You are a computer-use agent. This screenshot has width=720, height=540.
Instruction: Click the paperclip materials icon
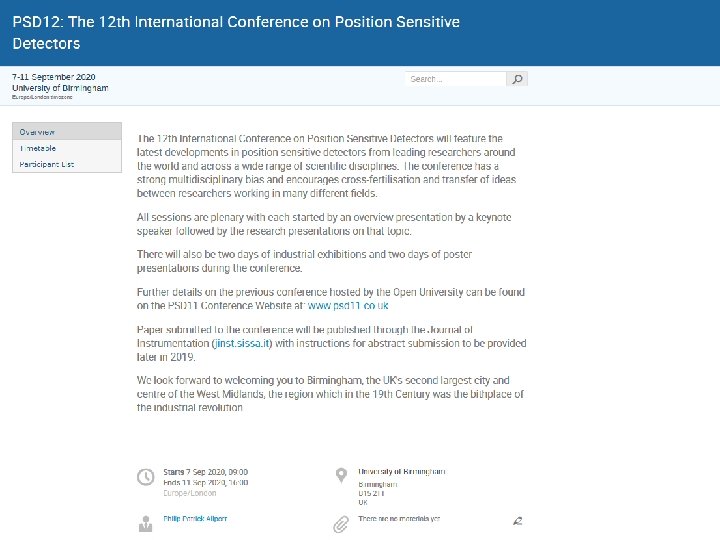[x=340, y=523]
